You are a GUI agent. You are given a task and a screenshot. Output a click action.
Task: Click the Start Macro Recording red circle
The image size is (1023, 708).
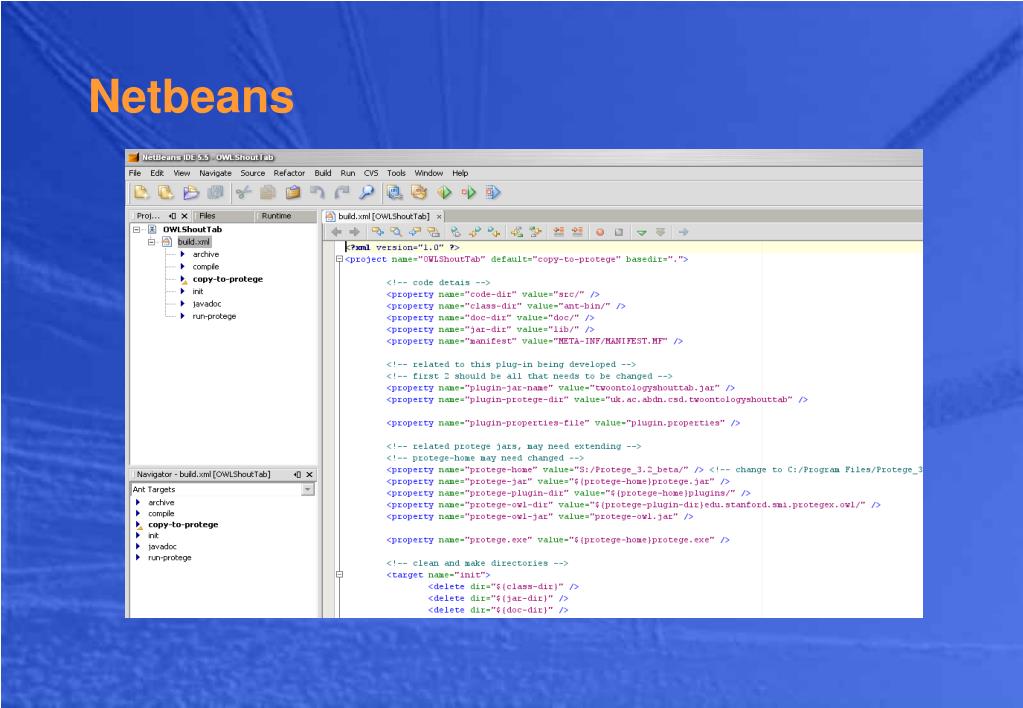click(x=600, y=232)
